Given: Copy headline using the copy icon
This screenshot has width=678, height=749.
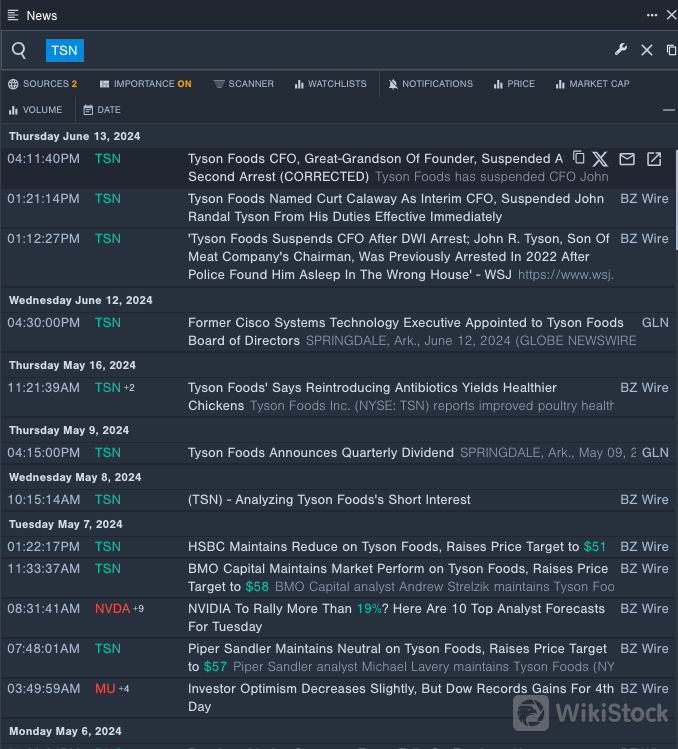Looking at the screenshot, I should click(579, 158).
